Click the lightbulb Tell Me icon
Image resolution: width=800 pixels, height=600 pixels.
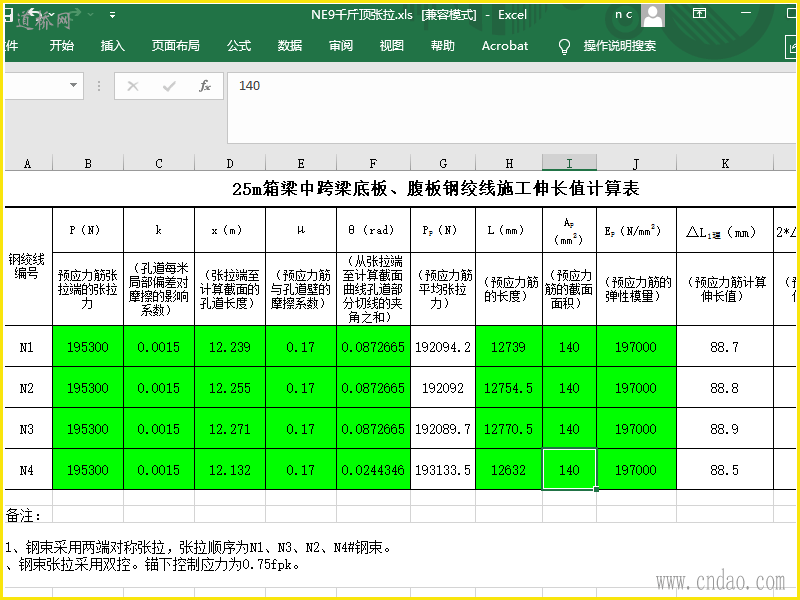(564, 46)
